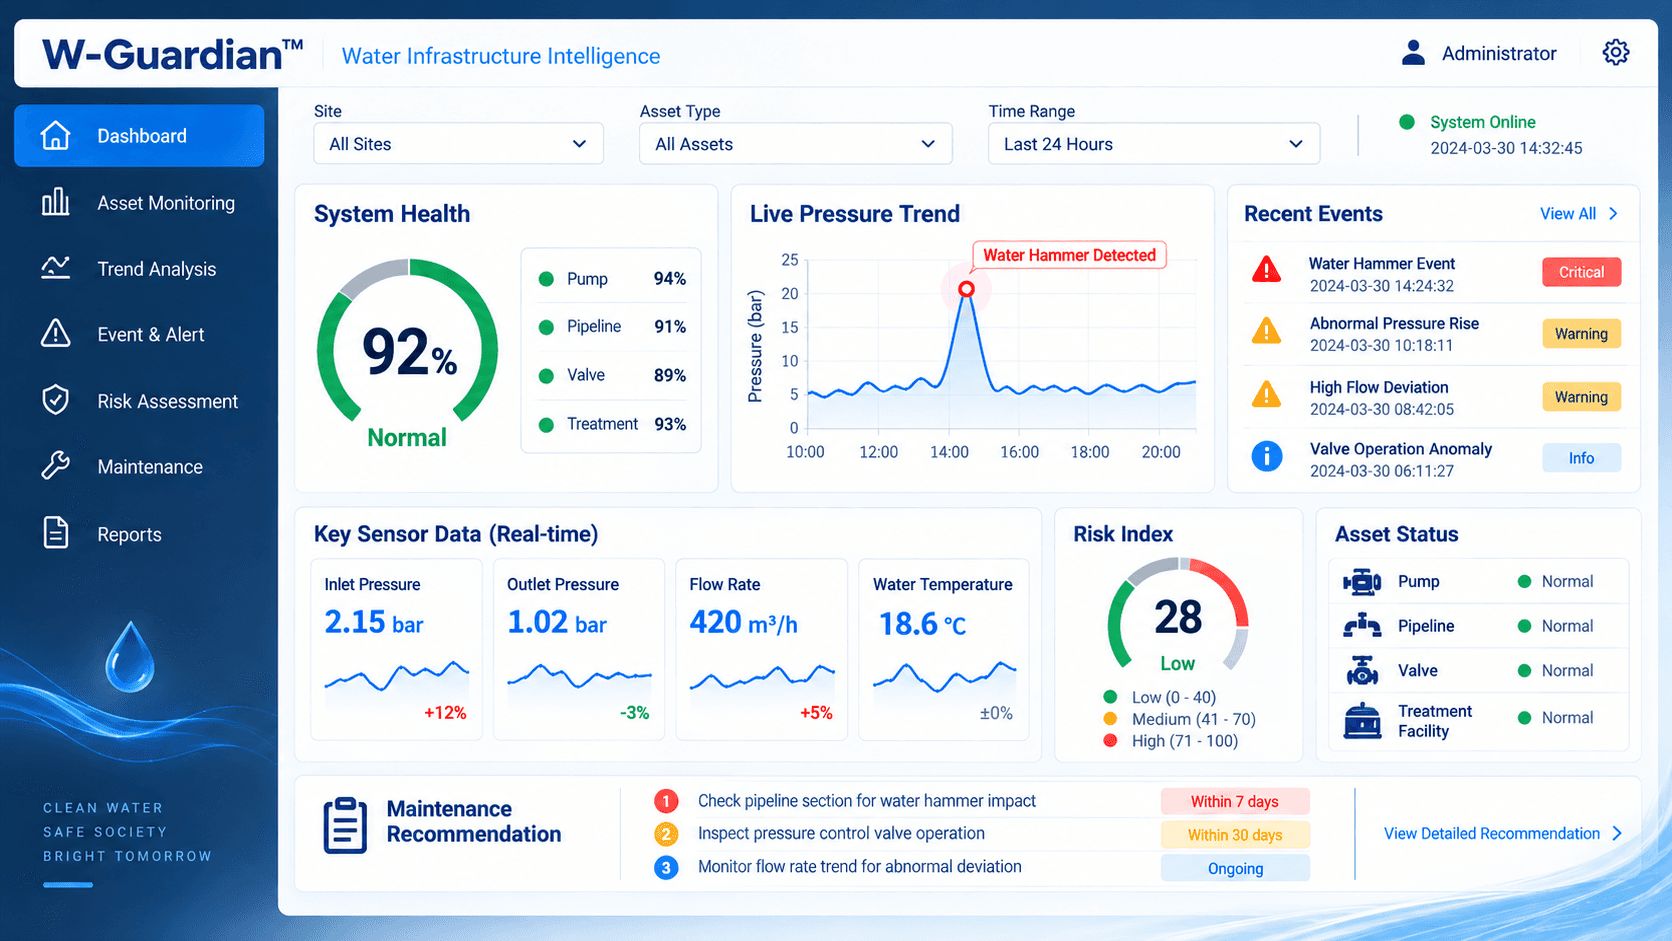
Task: Click the blue number 3 recommendation badge
Action: point(666,867)
